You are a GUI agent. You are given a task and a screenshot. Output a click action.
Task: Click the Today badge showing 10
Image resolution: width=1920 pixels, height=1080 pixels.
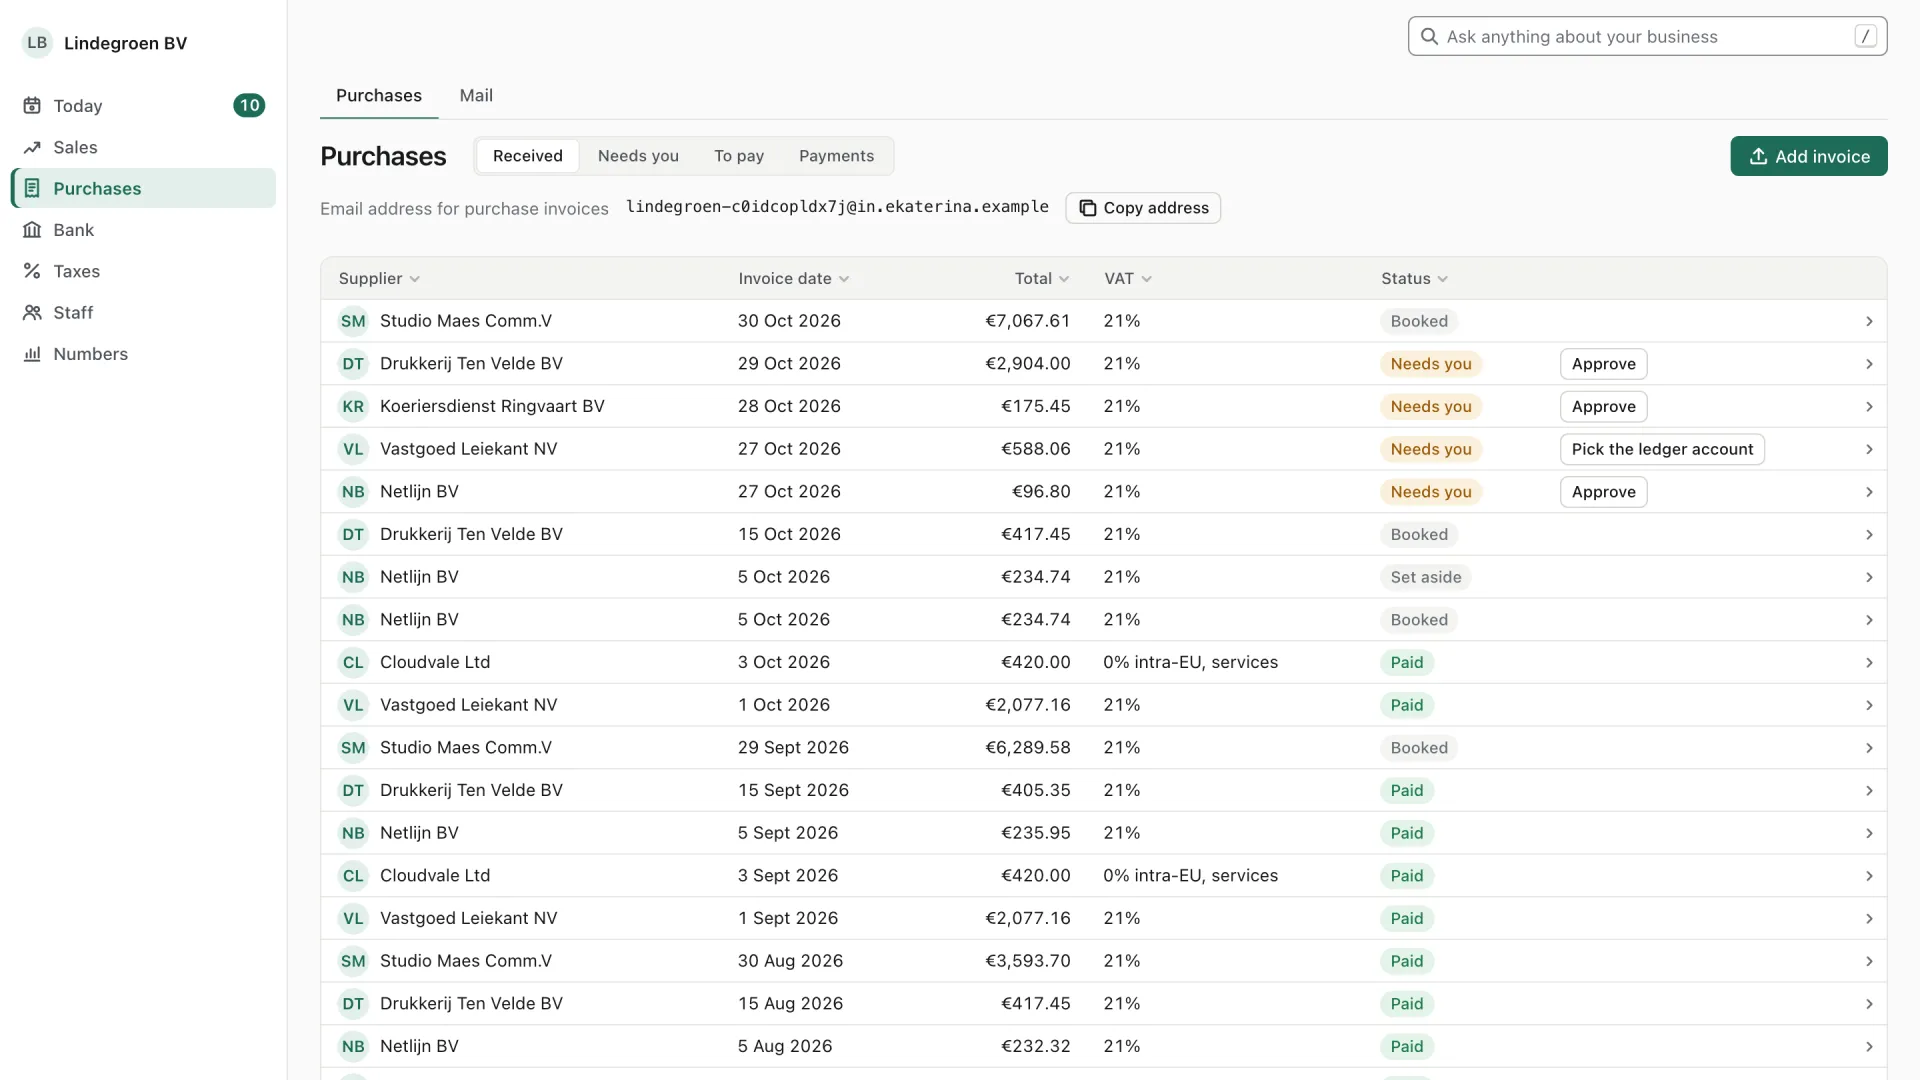point(249,106)
